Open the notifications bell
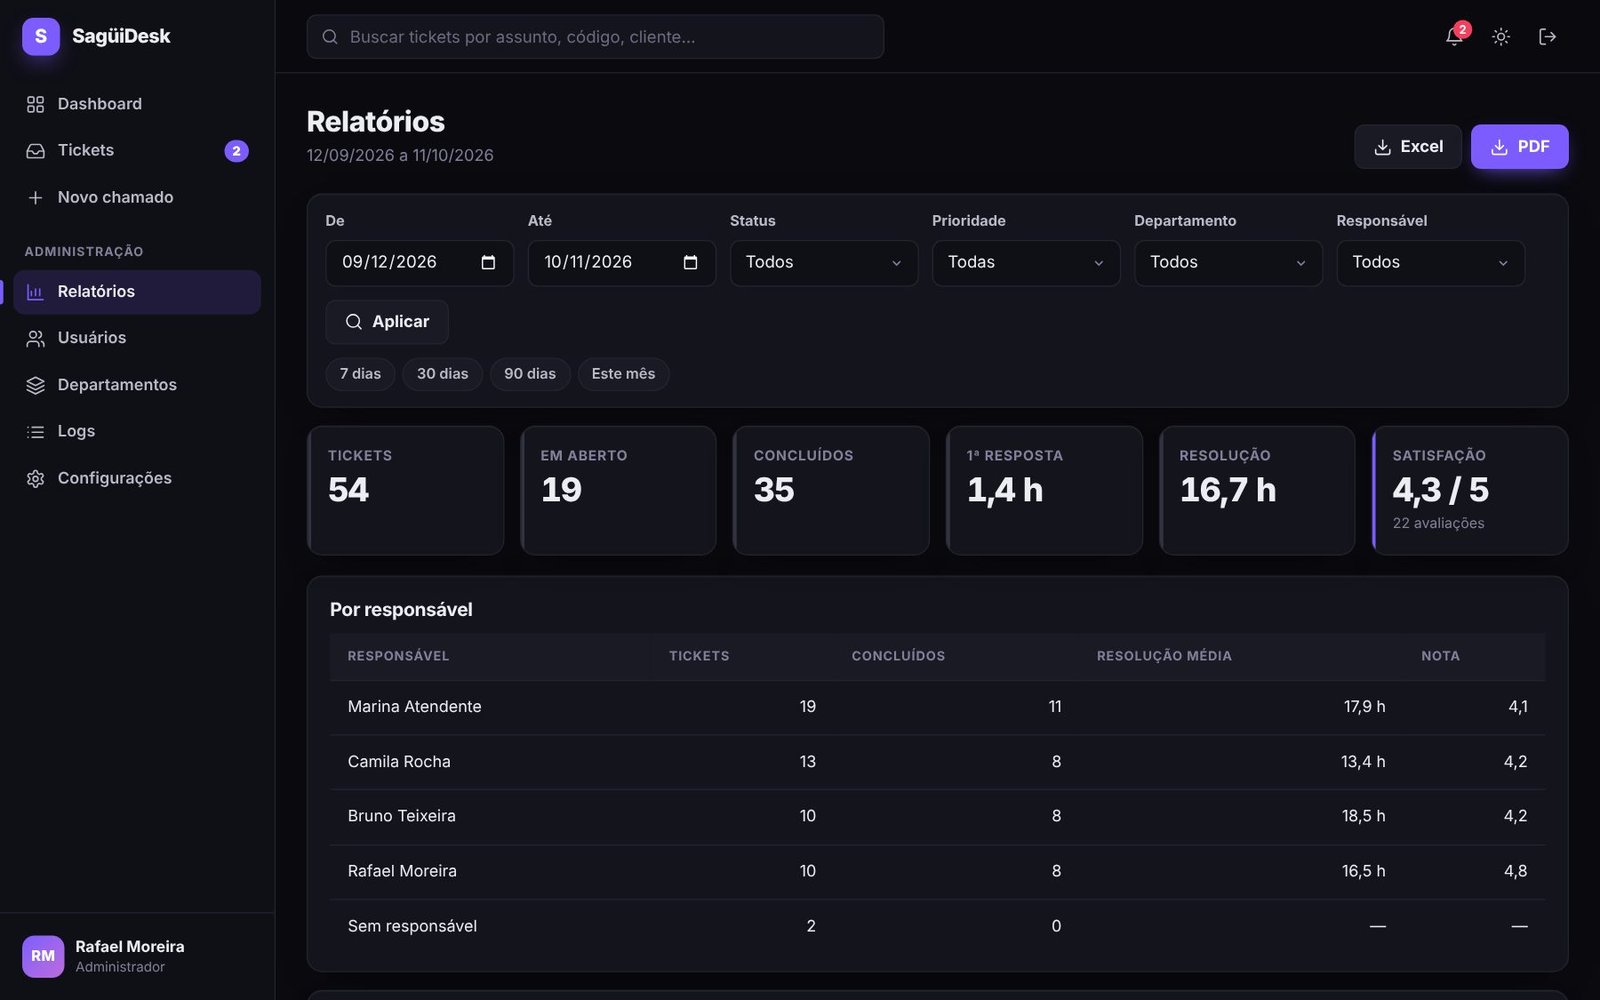This screenshot has height=1000, width=1600. 1454,37
